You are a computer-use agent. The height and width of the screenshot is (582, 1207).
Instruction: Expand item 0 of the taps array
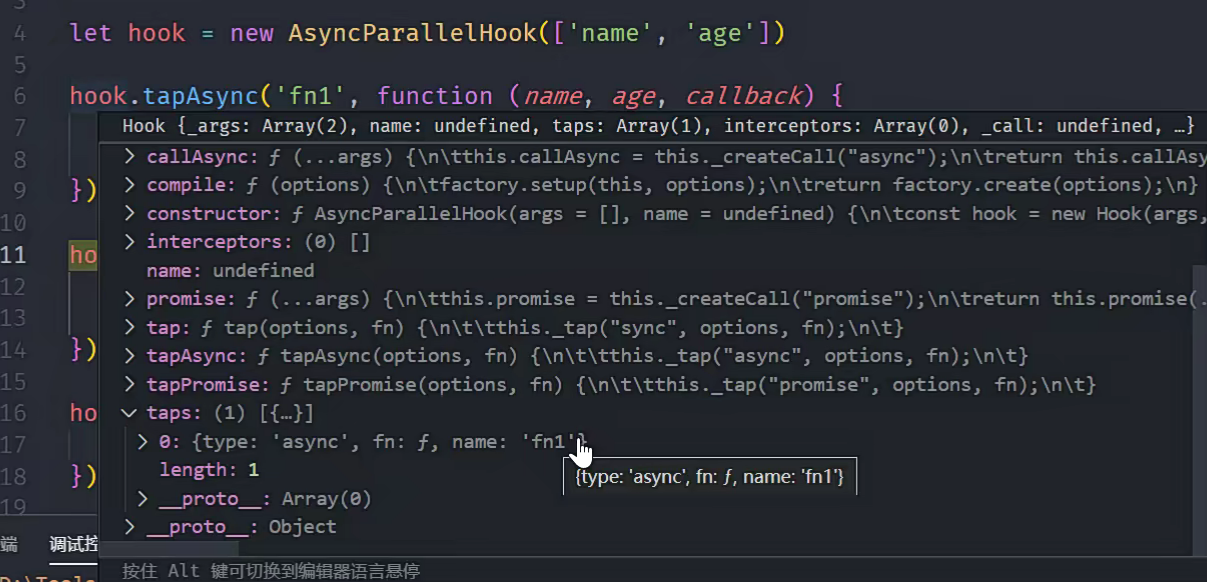point(142,441)
